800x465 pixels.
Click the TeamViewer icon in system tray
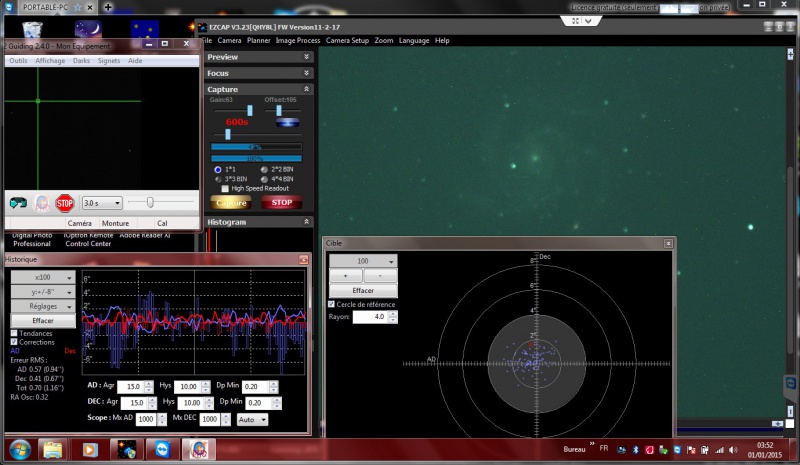point(677,450)
